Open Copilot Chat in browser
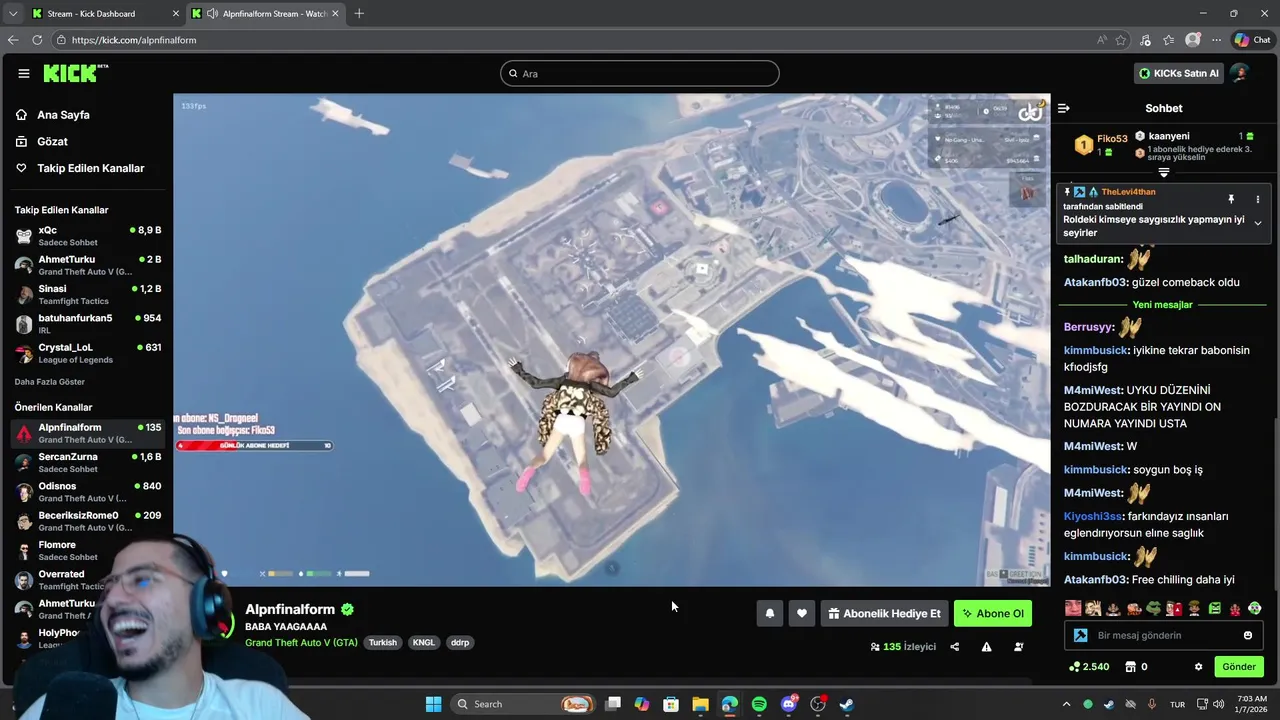 pos(1252,40)
